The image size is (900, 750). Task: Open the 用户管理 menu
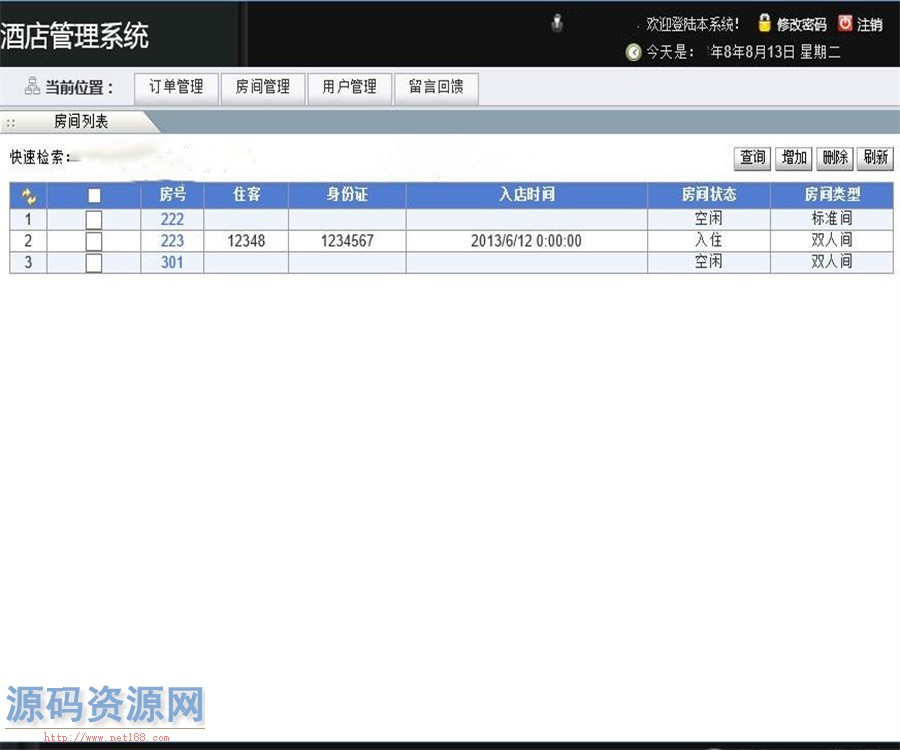(350, 87)
